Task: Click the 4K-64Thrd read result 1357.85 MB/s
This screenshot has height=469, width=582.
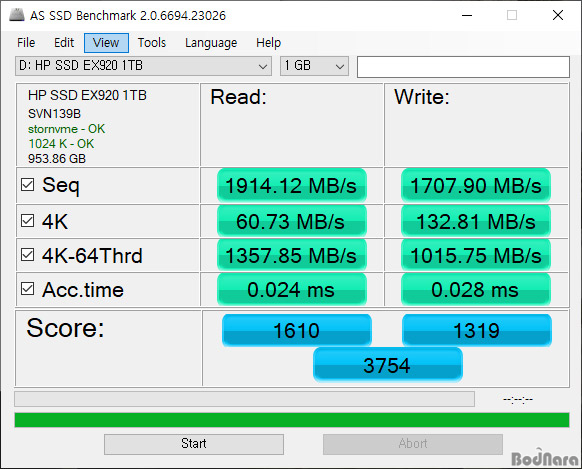Action: (292, 256)
